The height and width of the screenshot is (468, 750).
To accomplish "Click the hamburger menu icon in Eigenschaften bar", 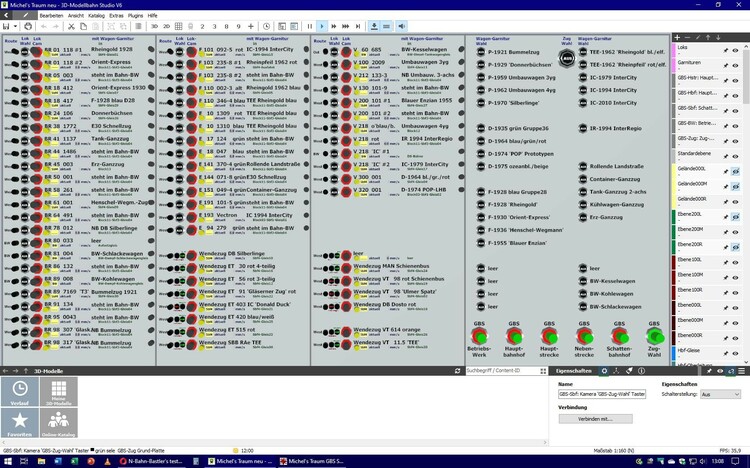I will tap(741, 371).
